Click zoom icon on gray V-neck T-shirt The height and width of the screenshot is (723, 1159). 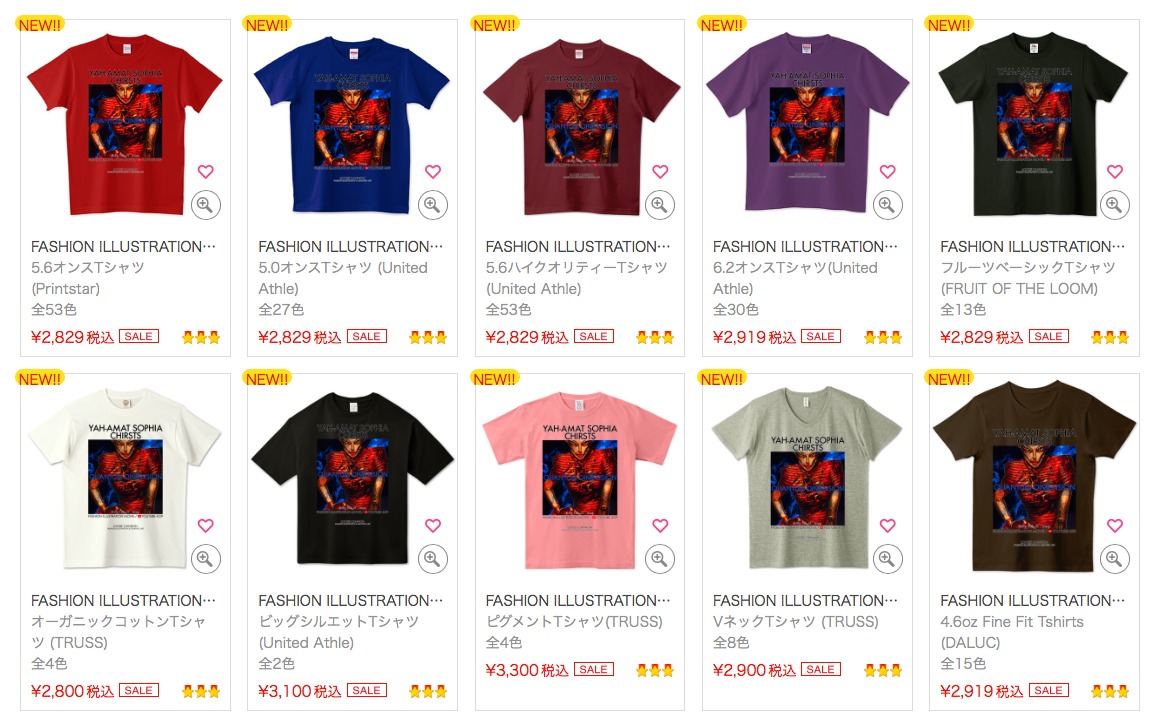(x=887, y=559)
